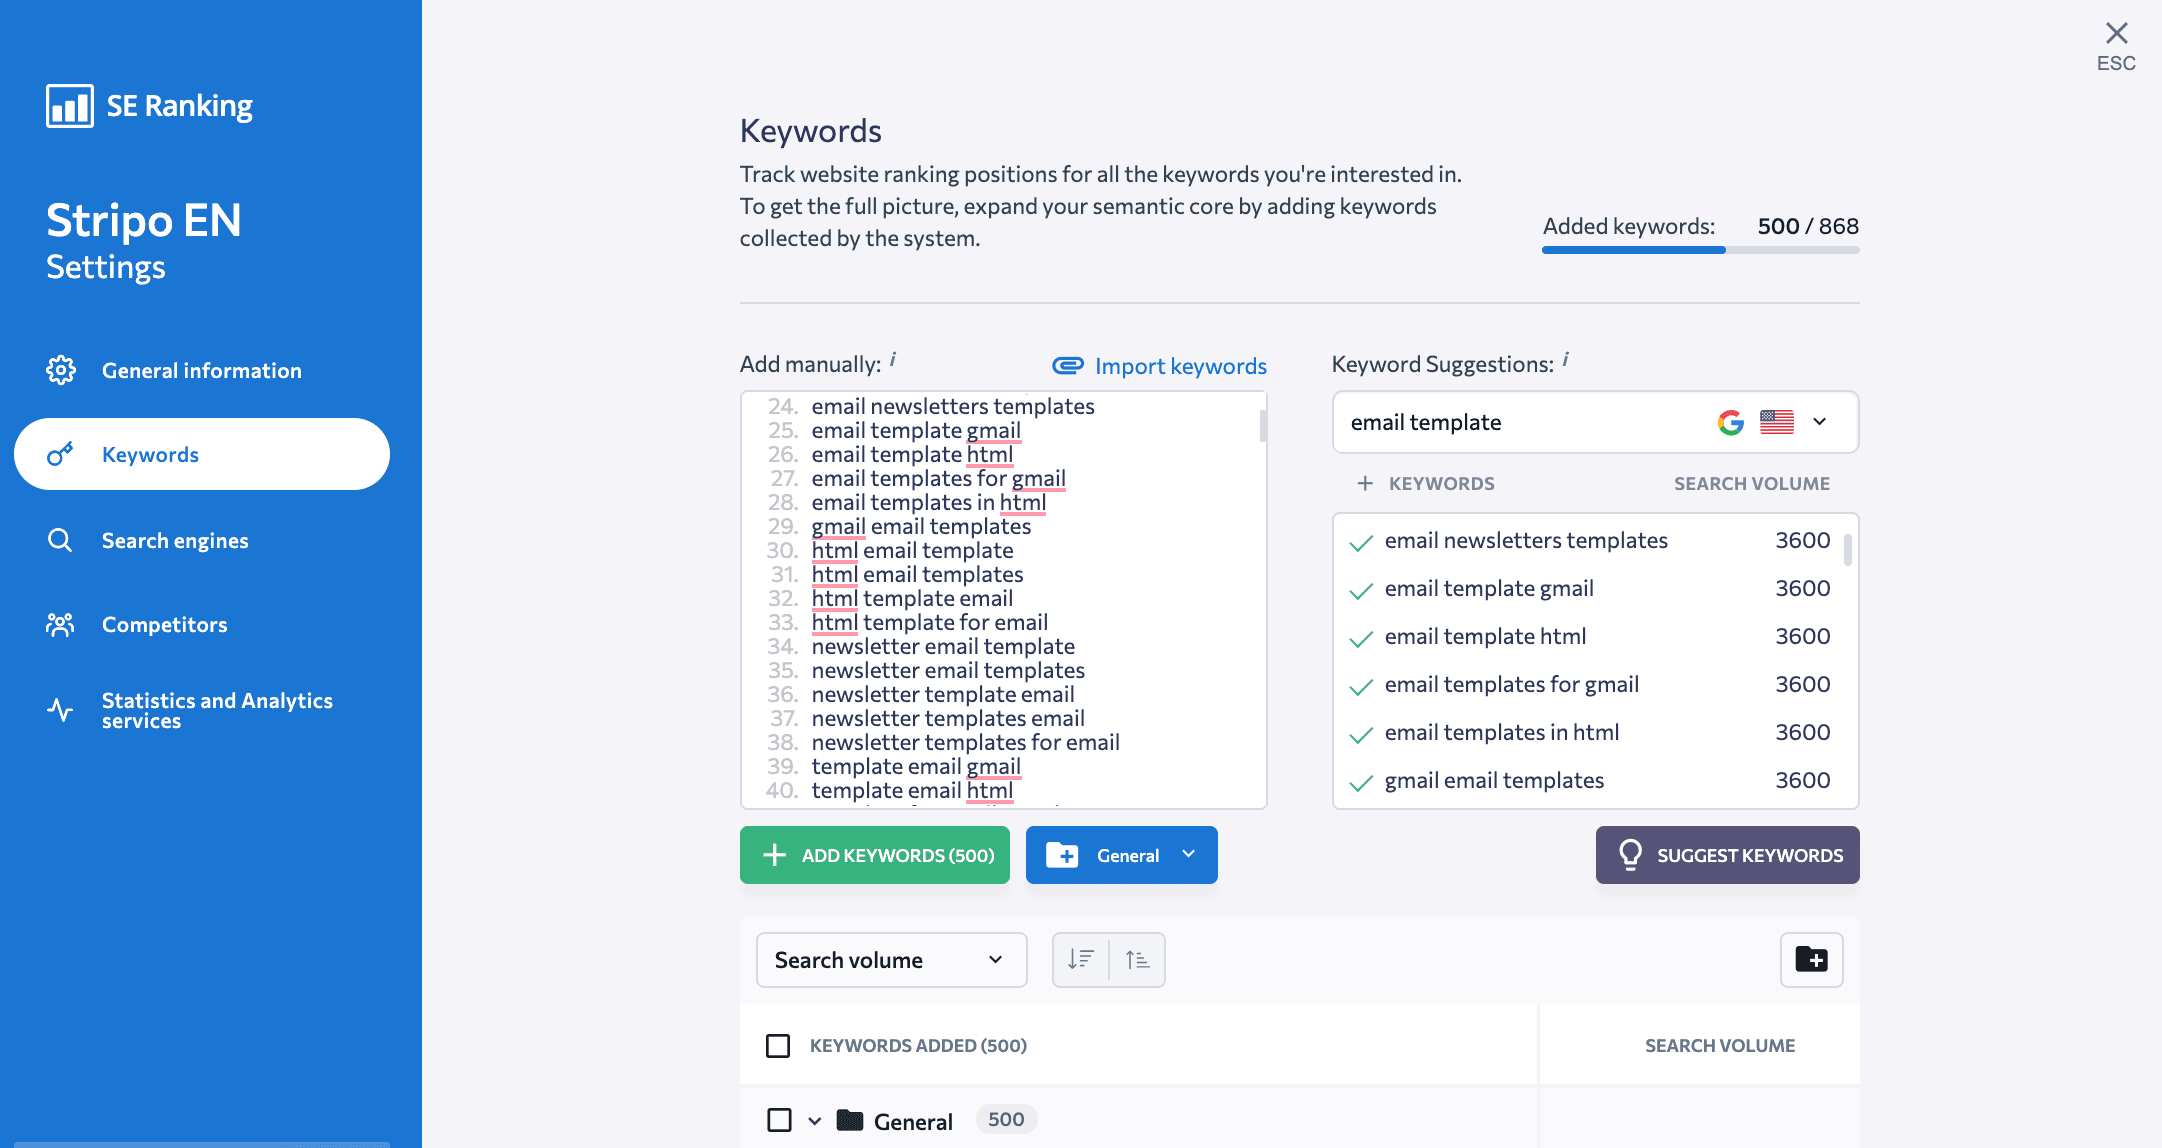Click the US flag icon
This screenshot has height=1148, width=2162.
[1777, 422]
